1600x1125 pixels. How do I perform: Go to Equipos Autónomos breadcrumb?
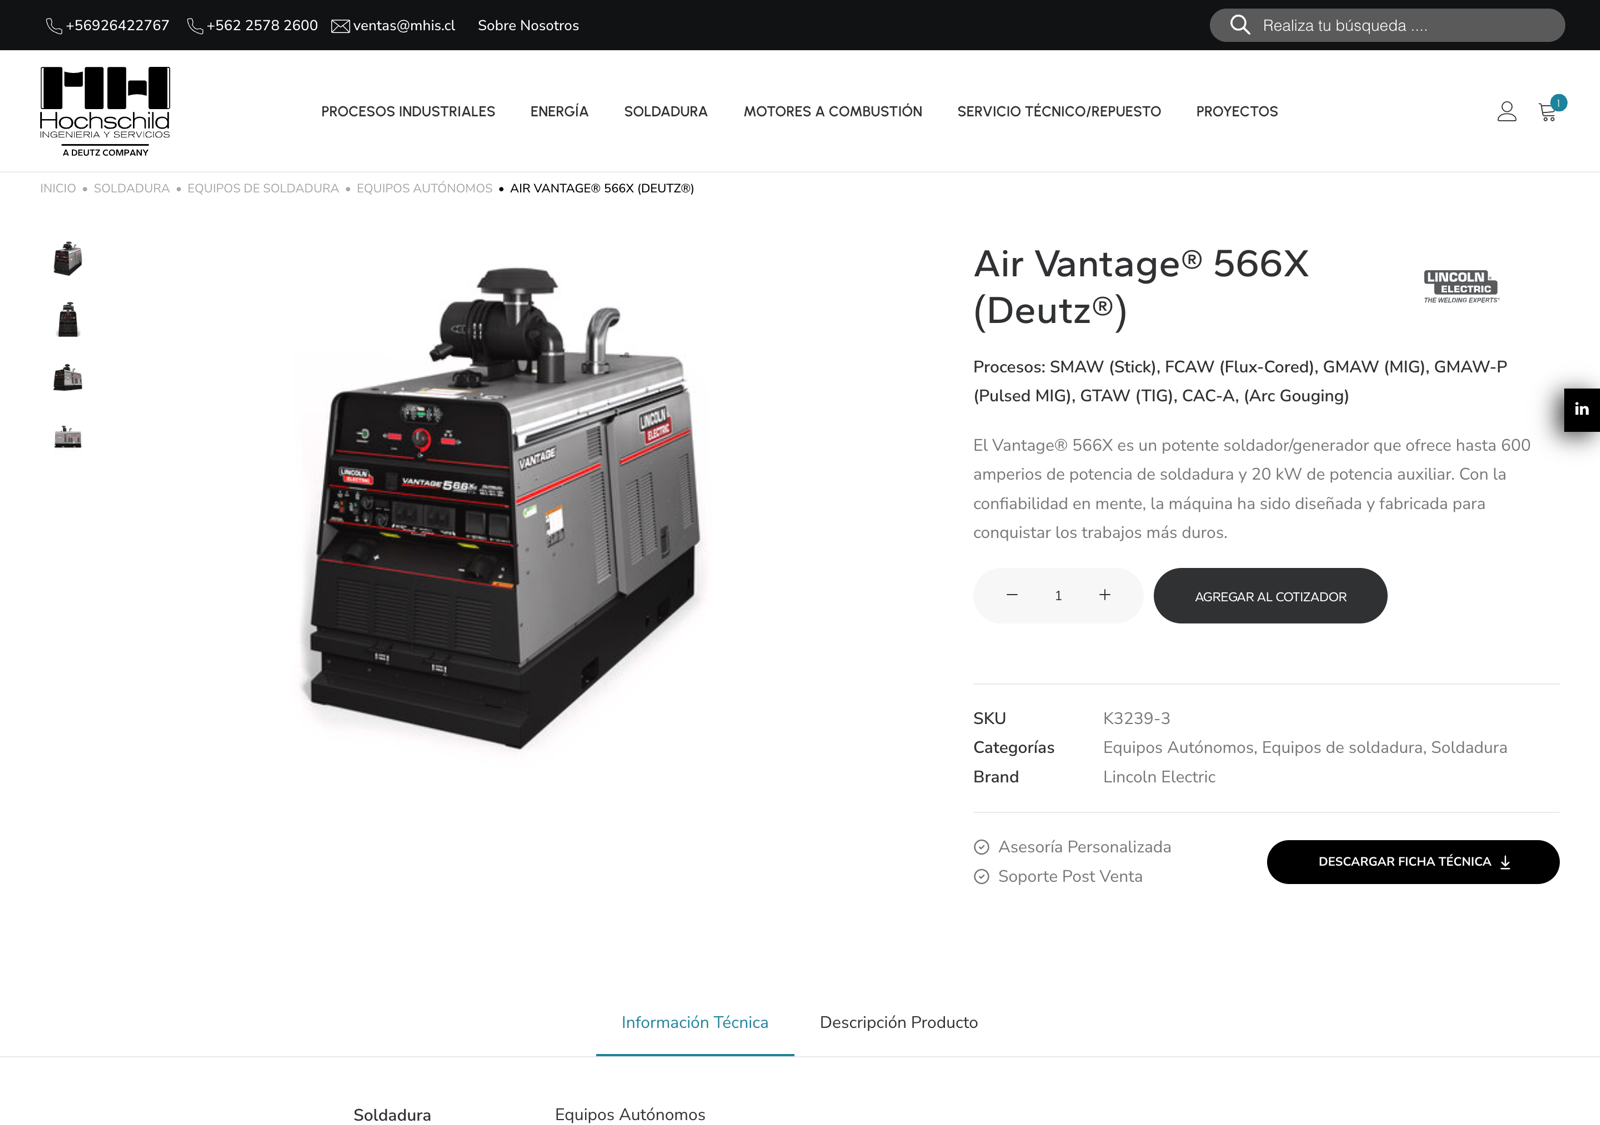[424, 189]
